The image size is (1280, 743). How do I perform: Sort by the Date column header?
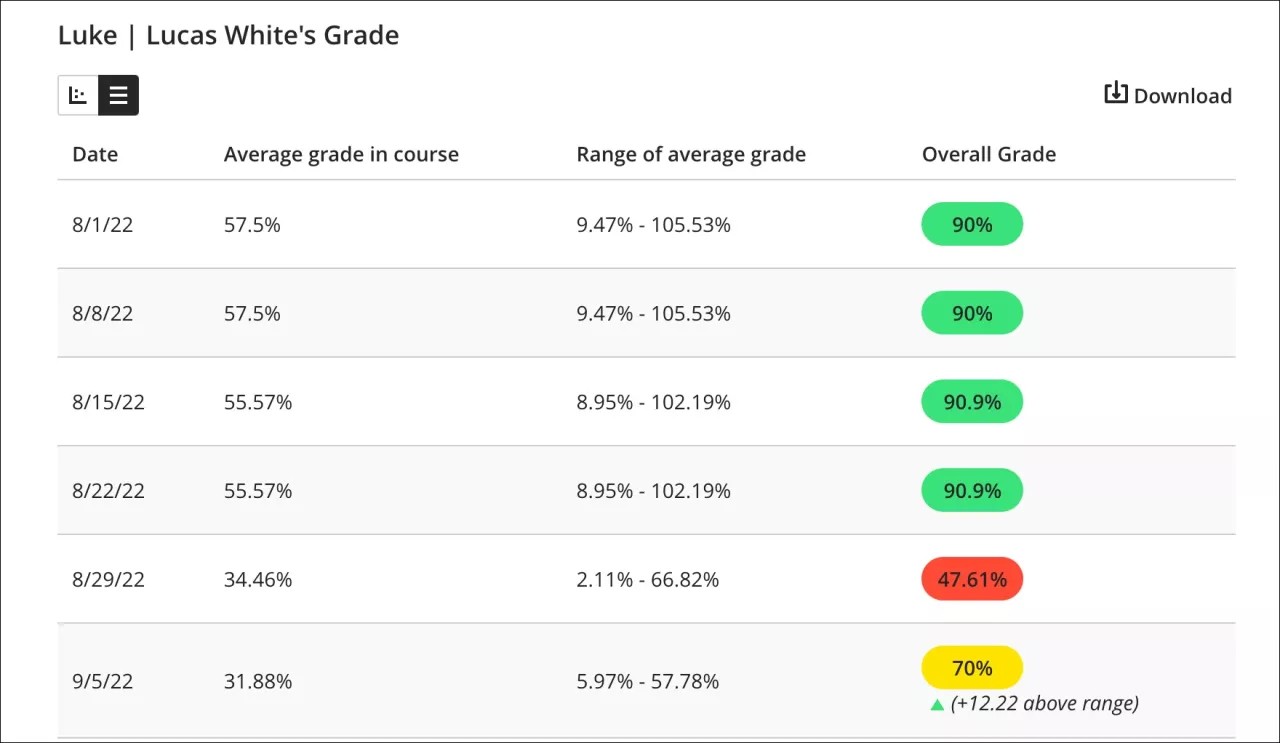click(x=94, y=154)
